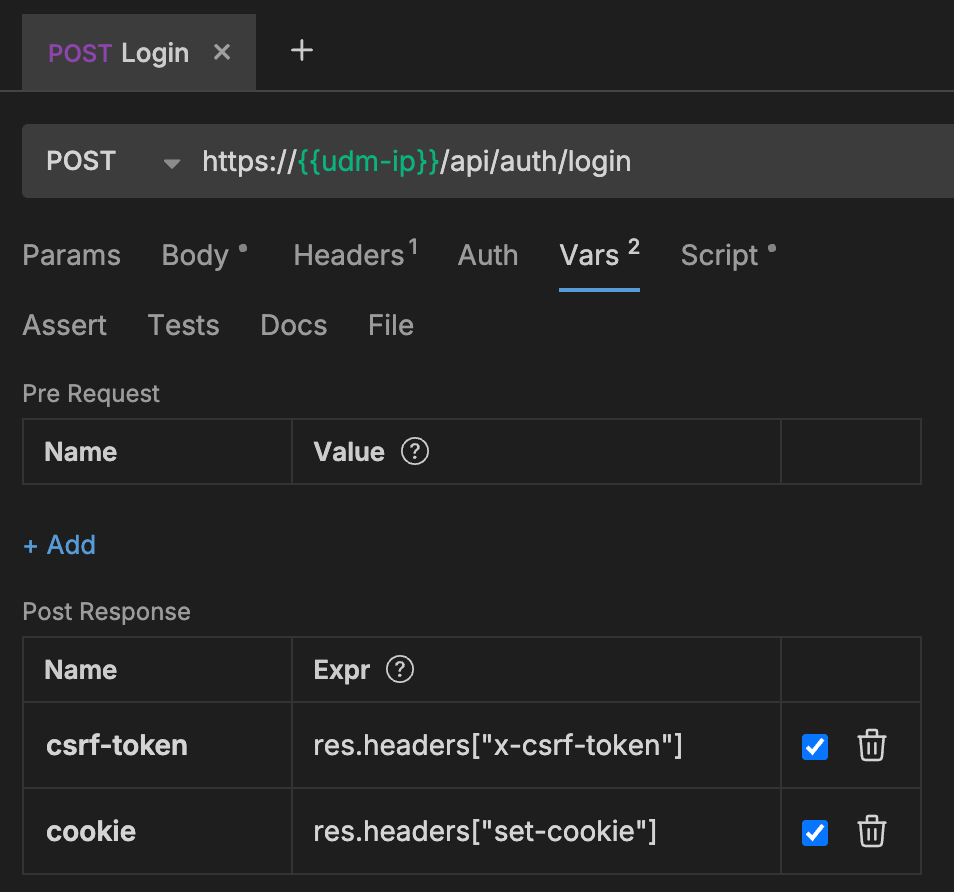This screenshot has width=954, height=892.
Task: Click the request URL field
Action: (560, 161)
